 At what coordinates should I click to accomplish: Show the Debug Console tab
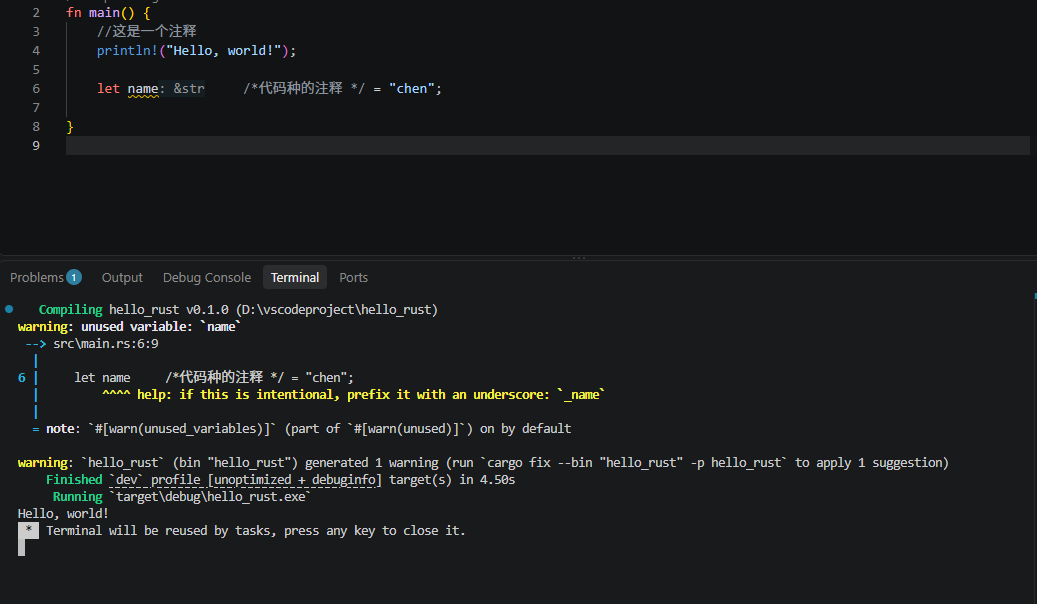207,277
